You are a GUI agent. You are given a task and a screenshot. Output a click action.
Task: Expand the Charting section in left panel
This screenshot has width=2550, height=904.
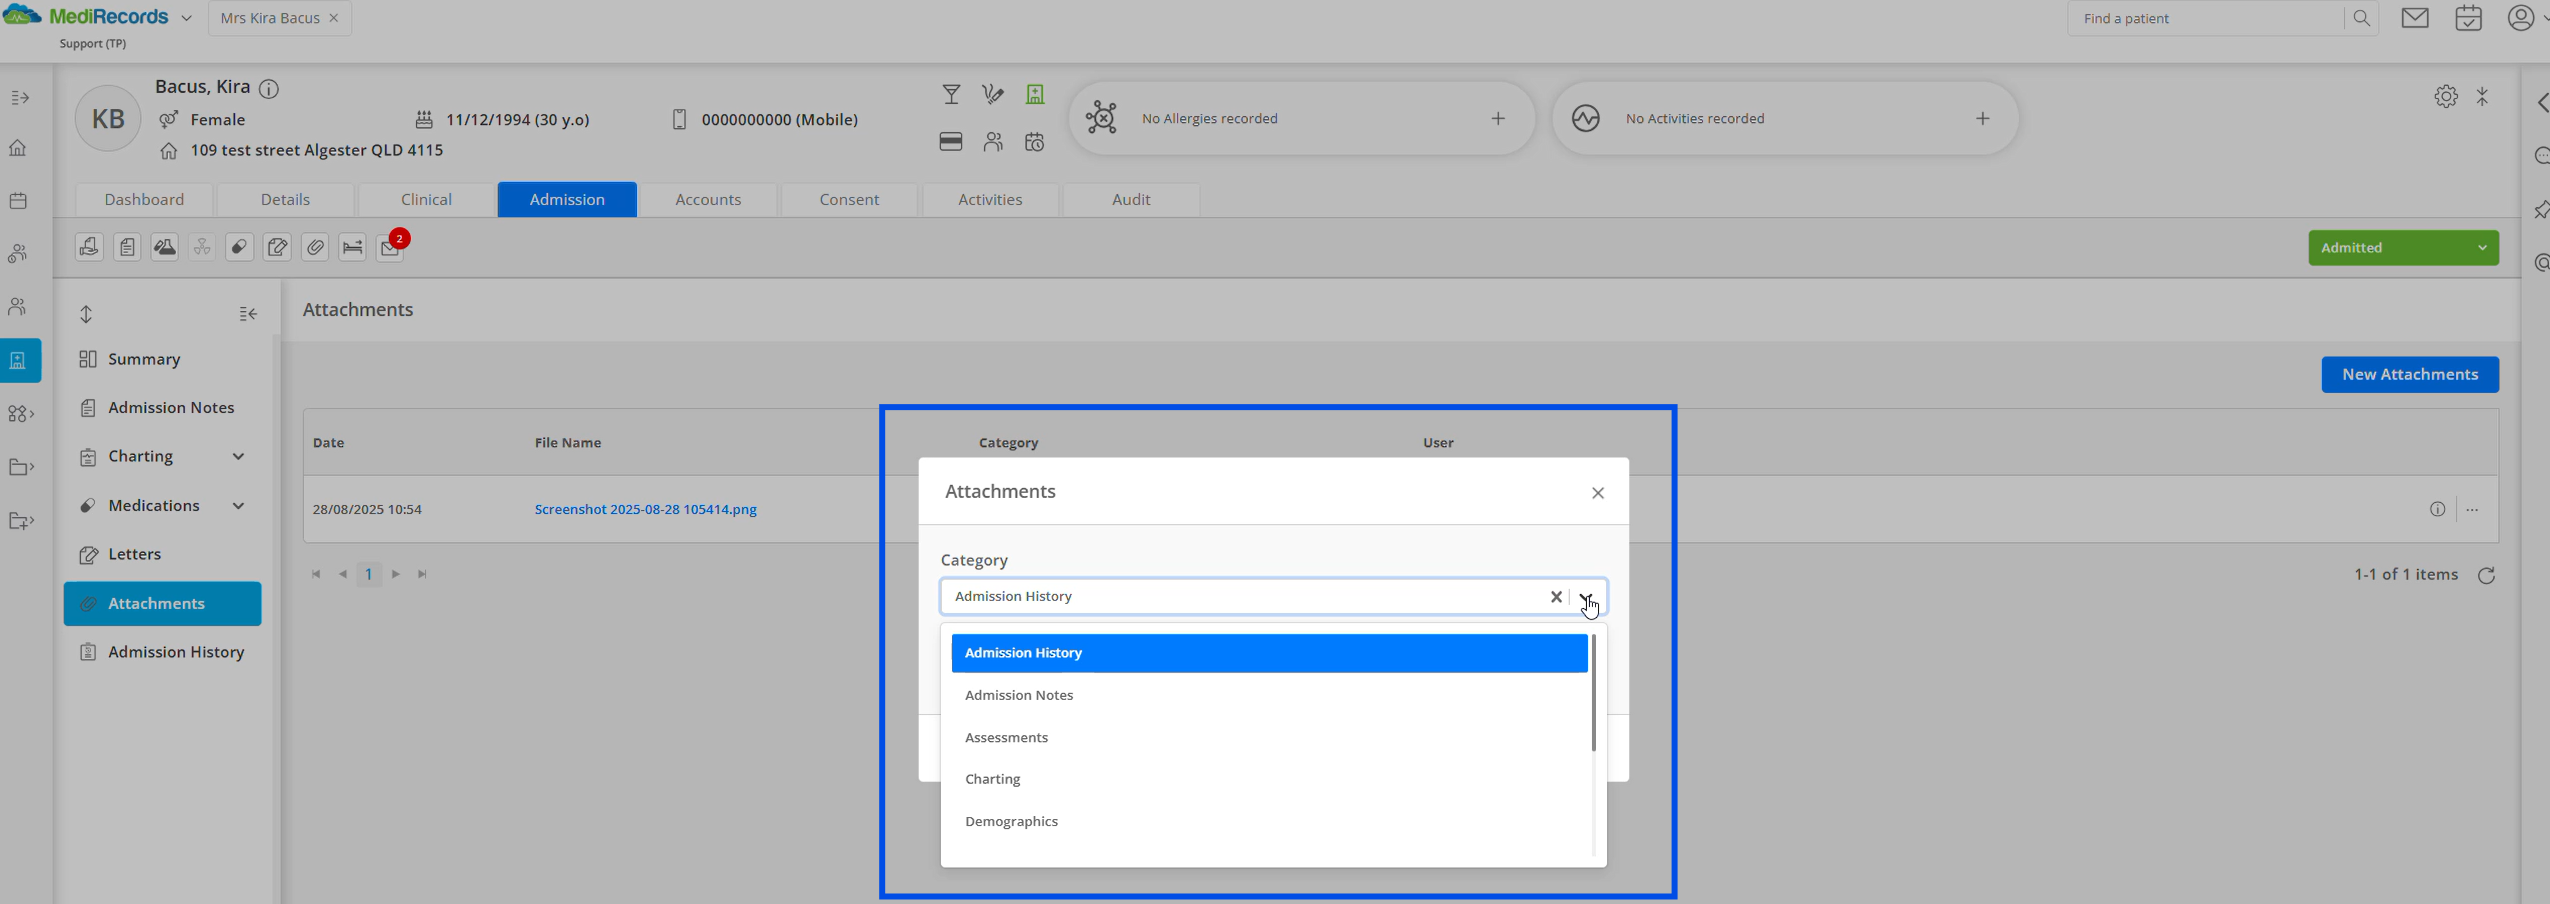(238, 456)
